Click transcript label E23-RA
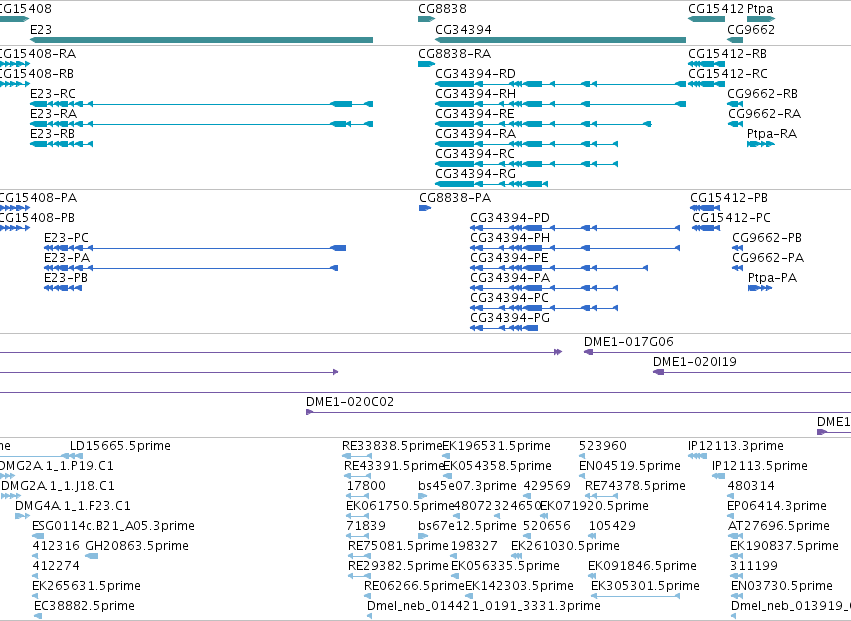 [x=53, y=114]
